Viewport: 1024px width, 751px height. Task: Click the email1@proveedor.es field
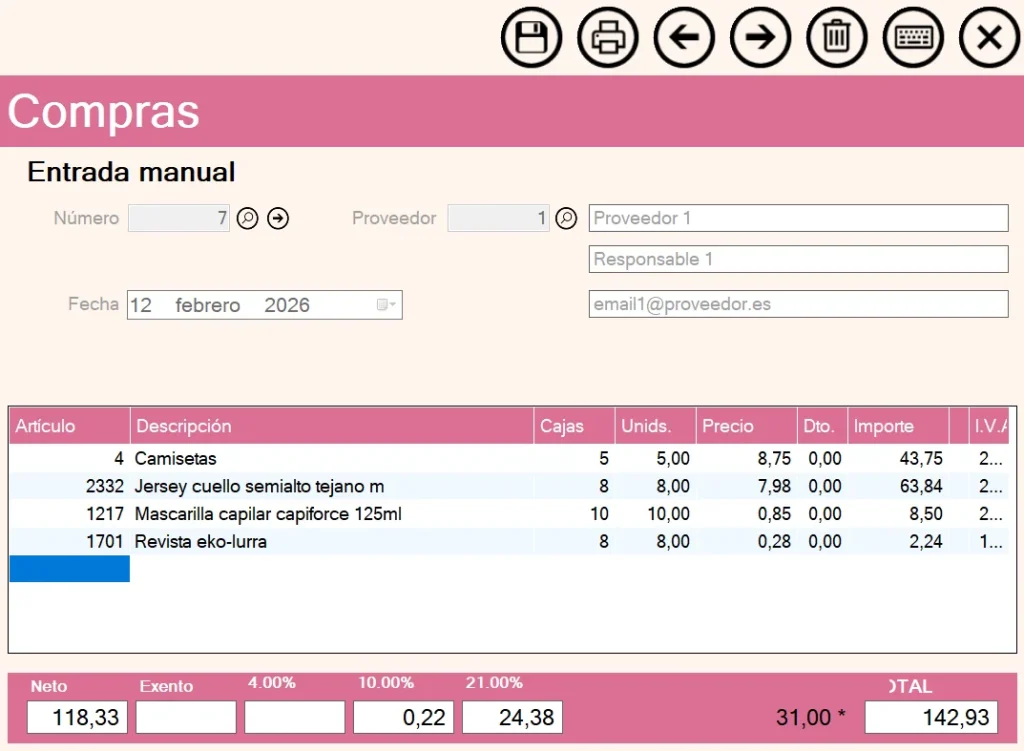798,304
